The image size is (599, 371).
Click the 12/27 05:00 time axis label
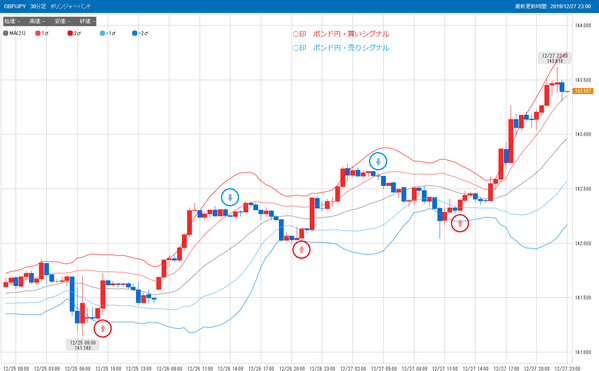pyautogui.click(x=383, y=368)
